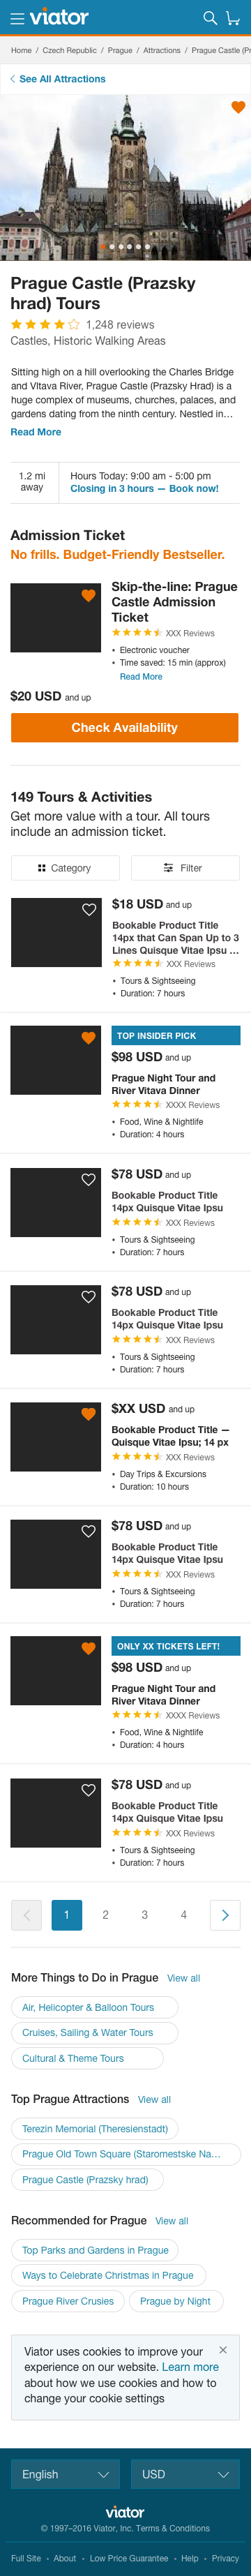Click the Viator logo in header
The width and height of the screenshot is (251, 2576).
point(59,17)
